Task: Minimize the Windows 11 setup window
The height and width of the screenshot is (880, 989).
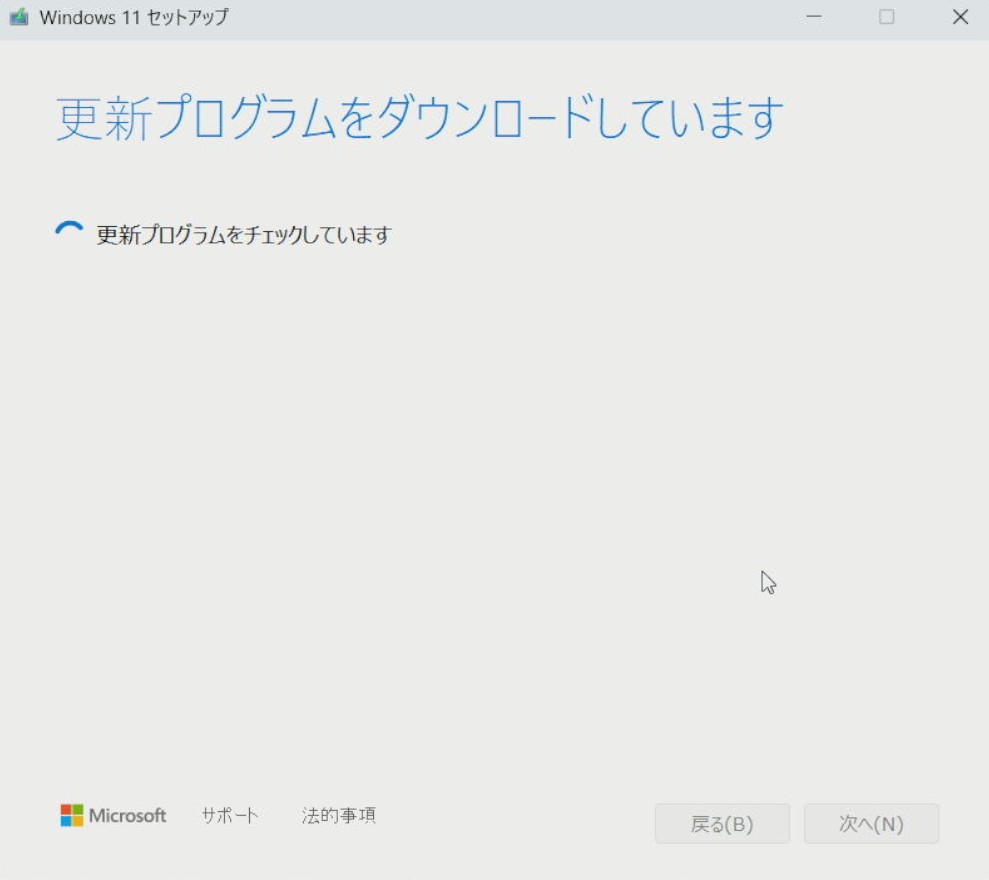Action: point(814,17)
